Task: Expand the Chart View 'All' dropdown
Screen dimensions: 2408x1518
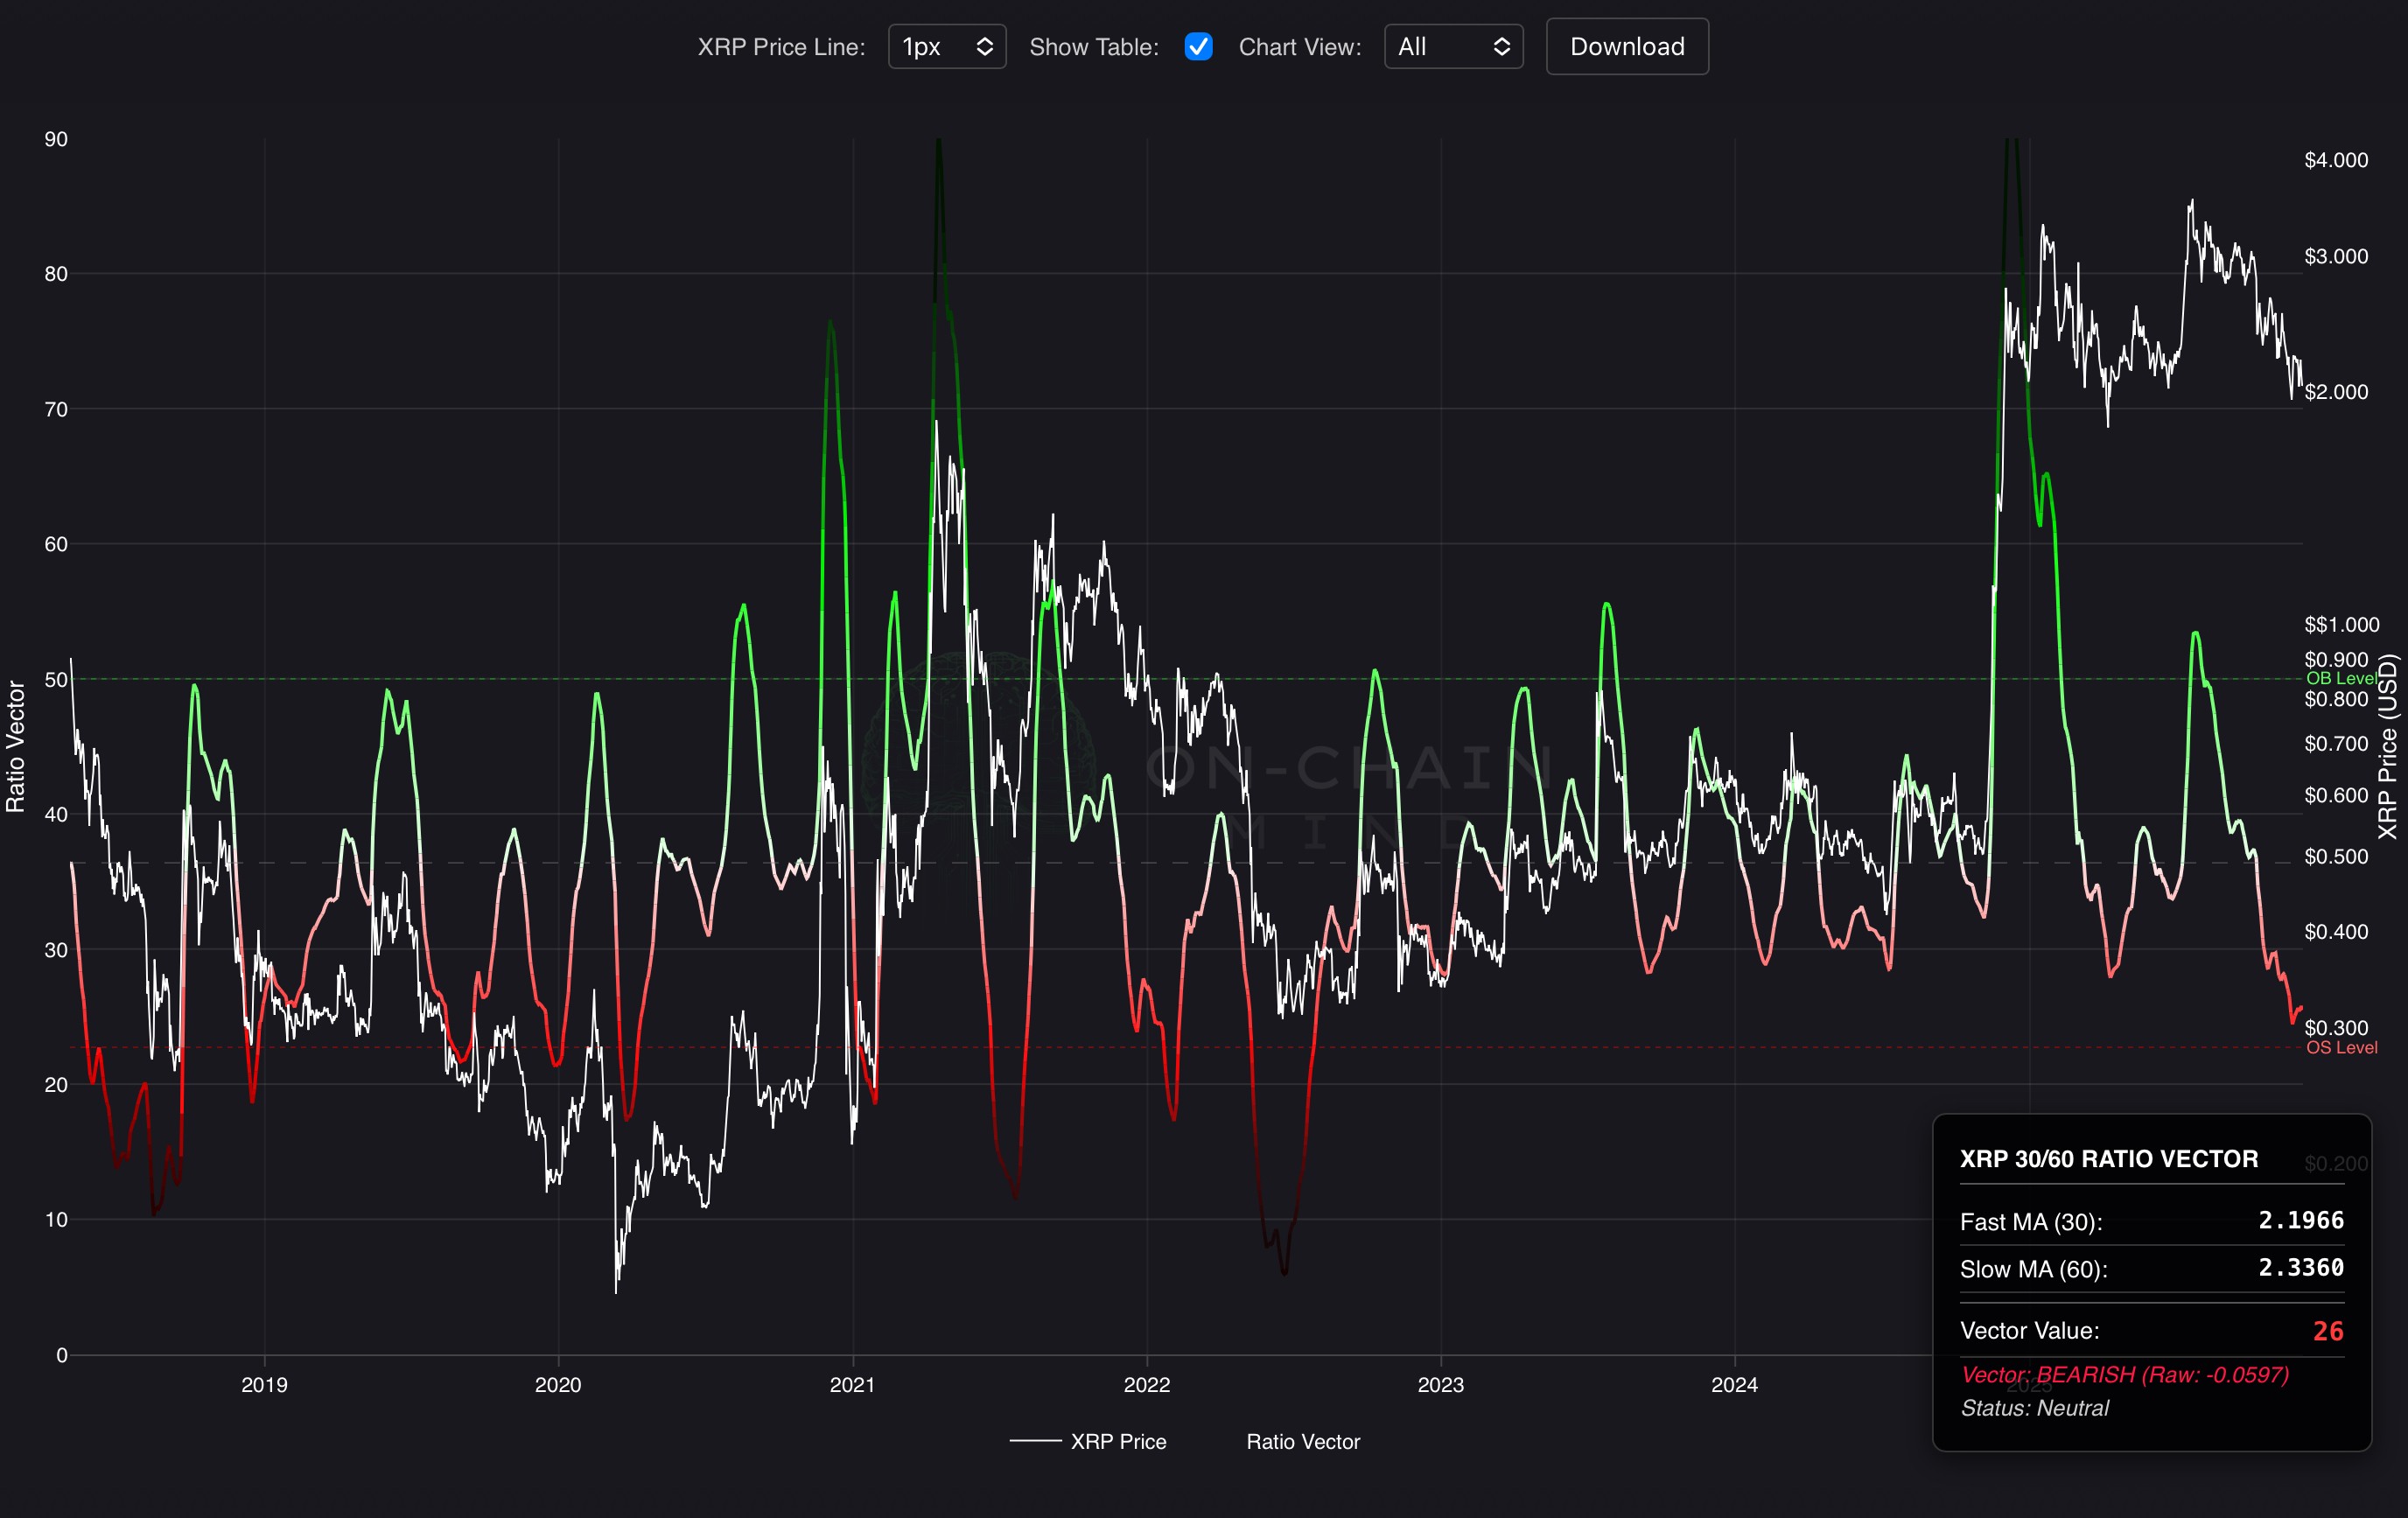Action: pos(1452,47)
